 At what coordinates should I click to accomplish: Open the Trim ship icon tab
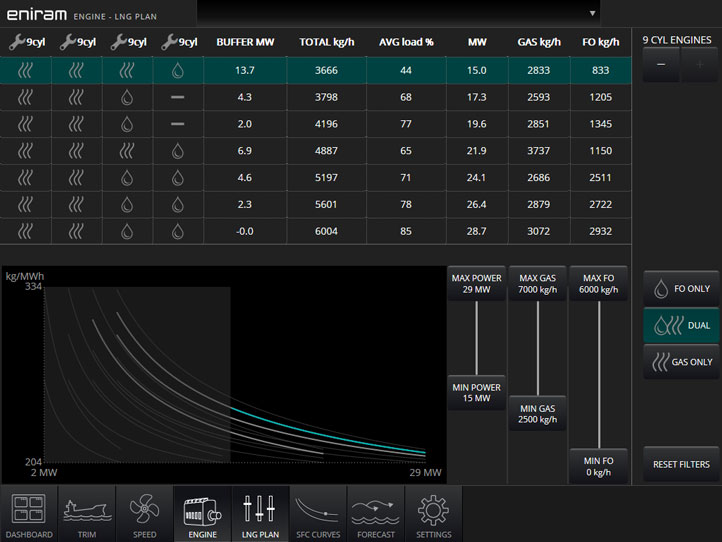coord(87,513)
